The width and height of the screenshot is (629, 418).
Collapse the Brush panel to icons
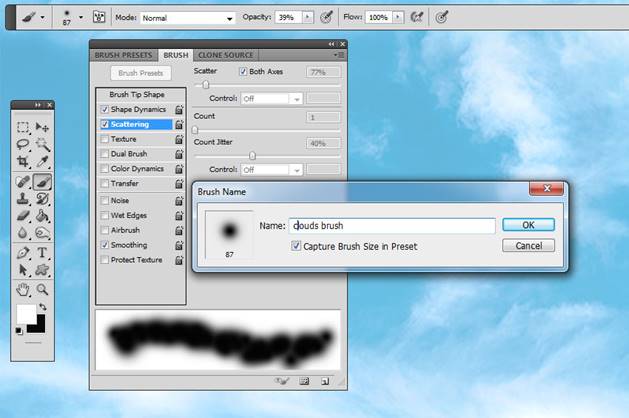click(331, 44)
